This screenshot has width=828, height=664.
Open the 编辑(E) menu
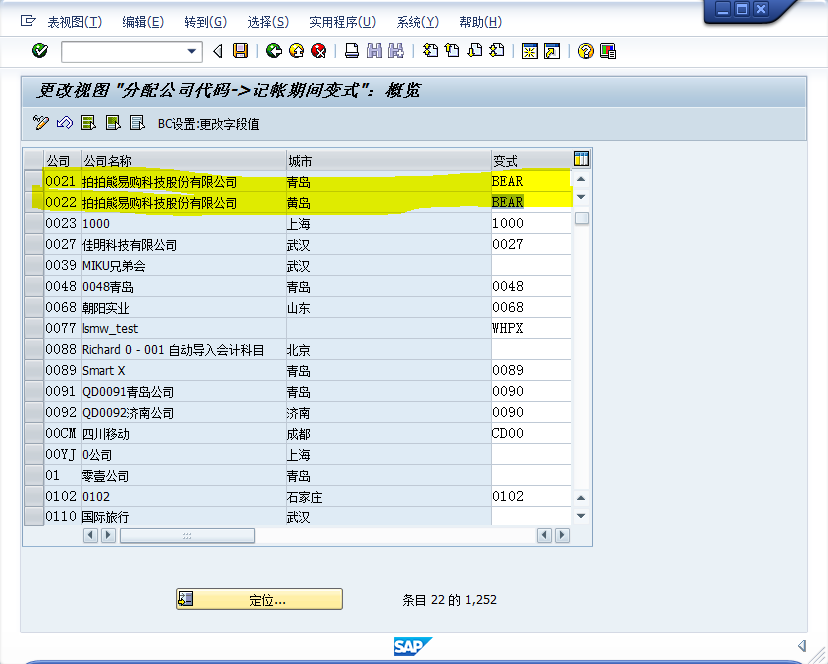(x=143, y=22)
